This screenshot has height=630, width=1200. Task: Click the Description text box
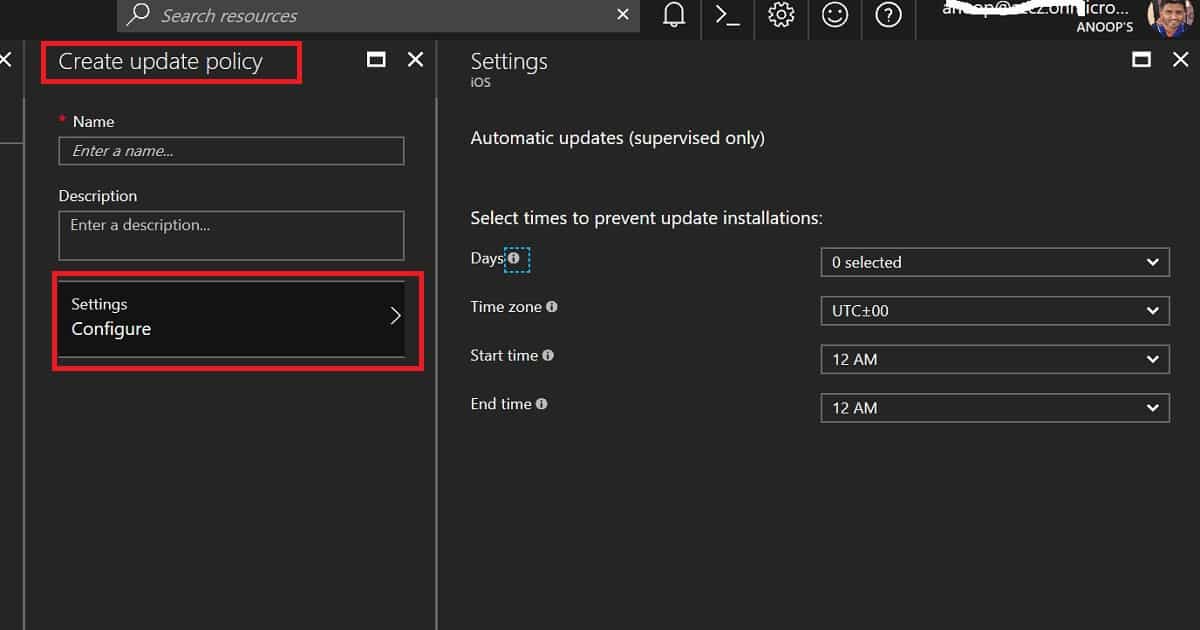[x=231, y=235]
